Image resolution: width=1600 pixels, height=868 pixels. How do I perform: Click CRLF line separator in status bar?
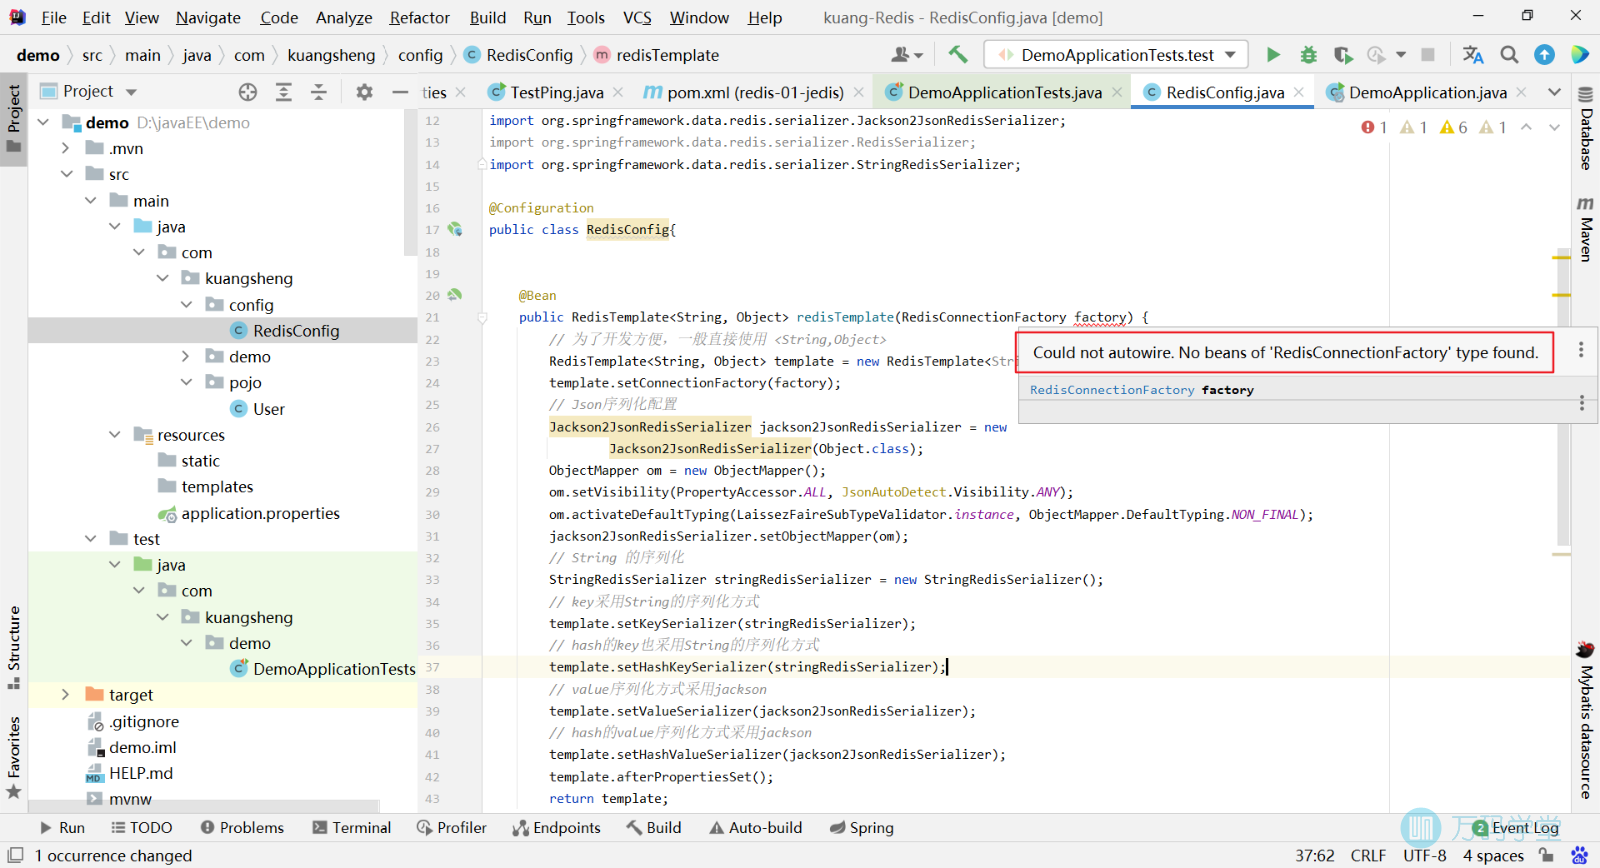[1368, 855]
